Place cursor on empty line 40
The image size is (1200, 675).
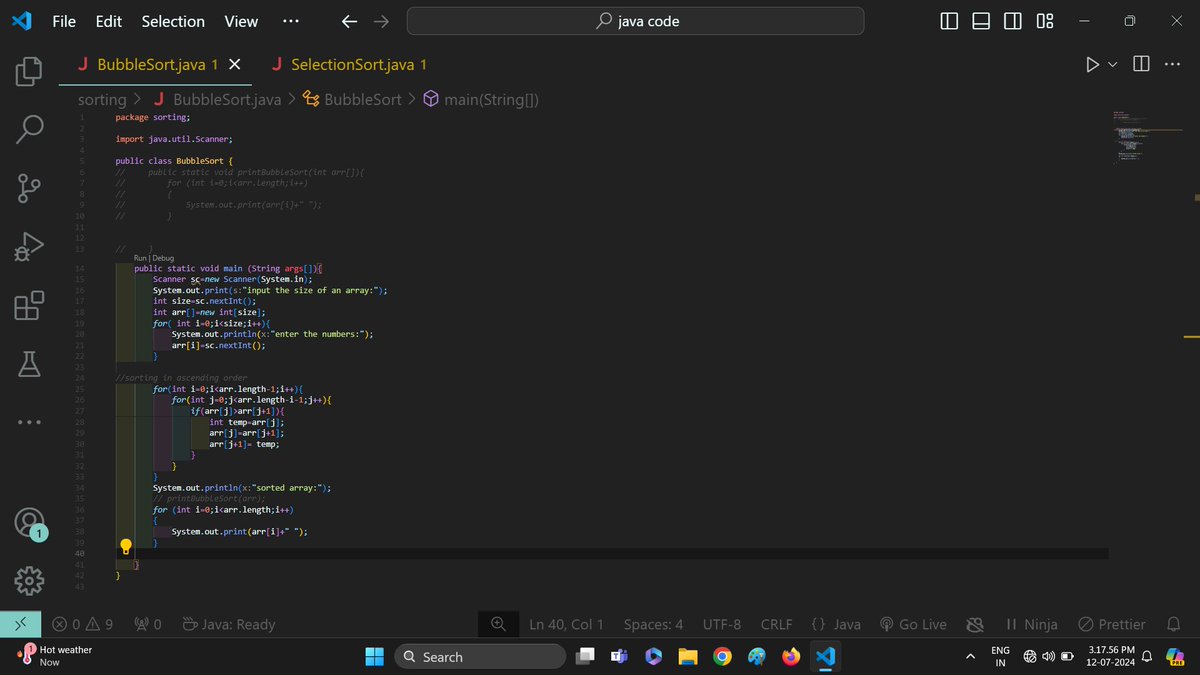[610, 553]
